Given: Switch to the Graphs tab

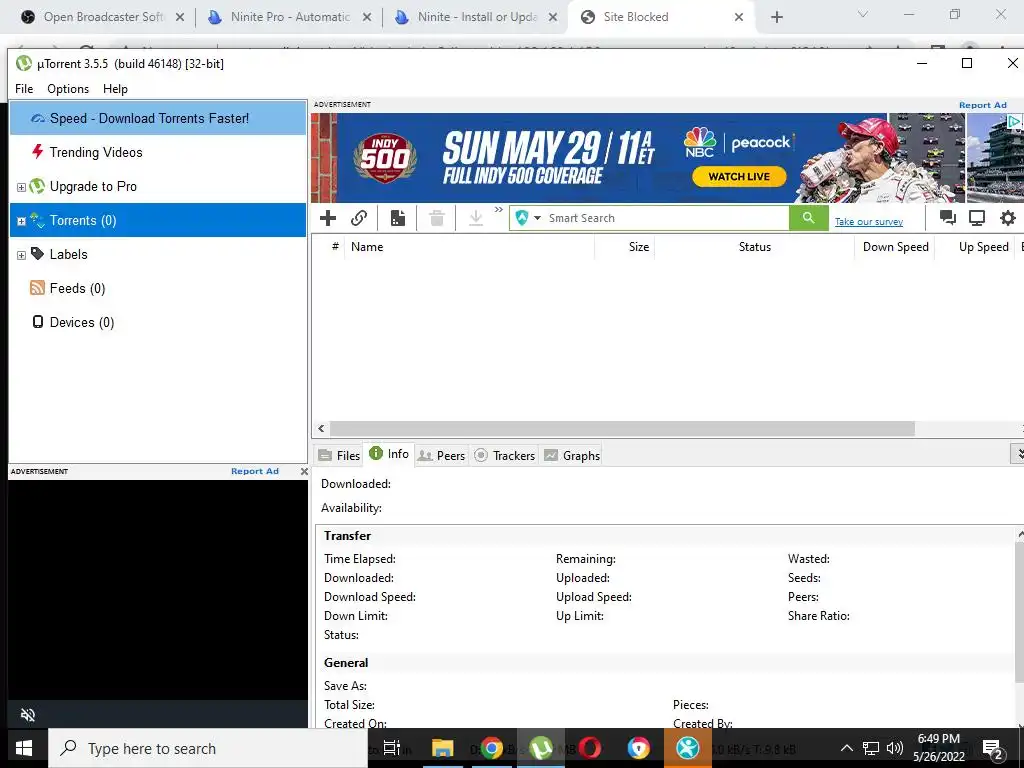Looking at the screenshot, I should (x=572, y=455).
